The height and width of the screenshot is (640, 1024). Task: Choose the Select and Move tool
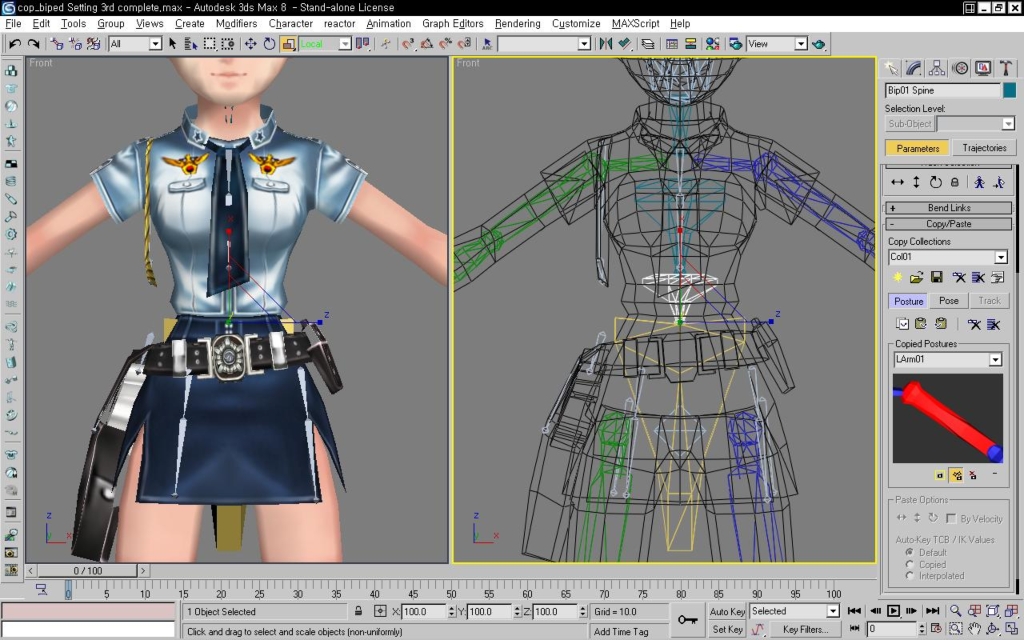[250, 44]
